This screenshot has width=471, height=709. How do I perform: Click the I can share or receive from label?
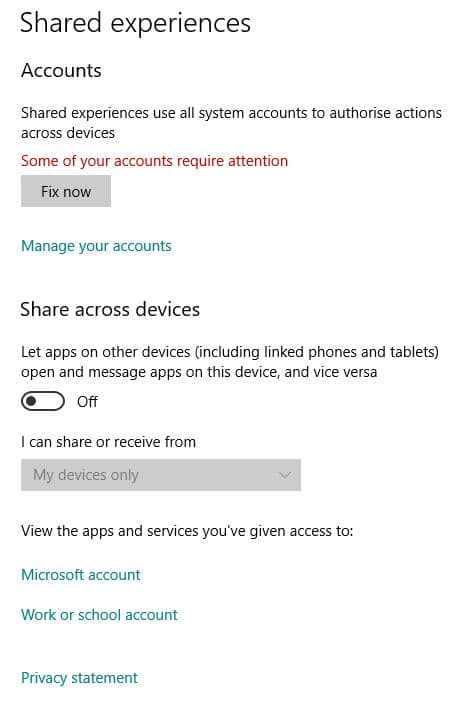(x=108, y=442)
